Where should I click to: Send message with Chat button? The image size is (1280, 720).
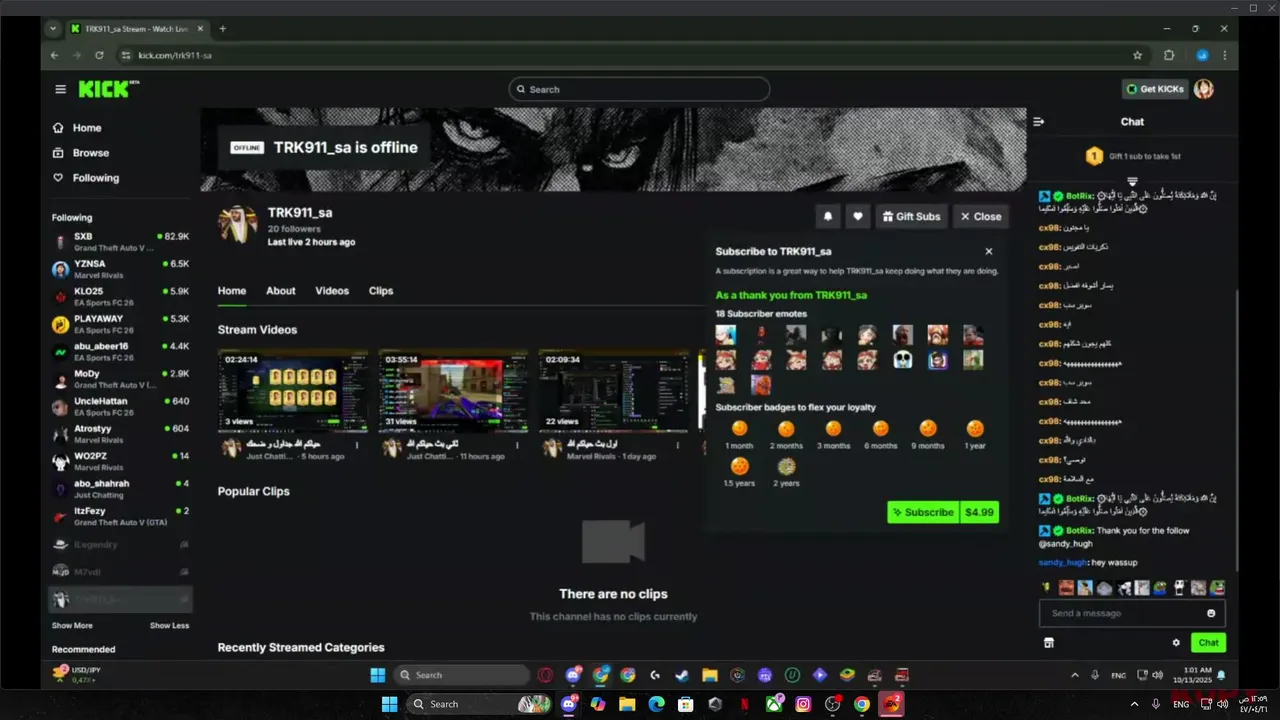tap(1209, 643)
